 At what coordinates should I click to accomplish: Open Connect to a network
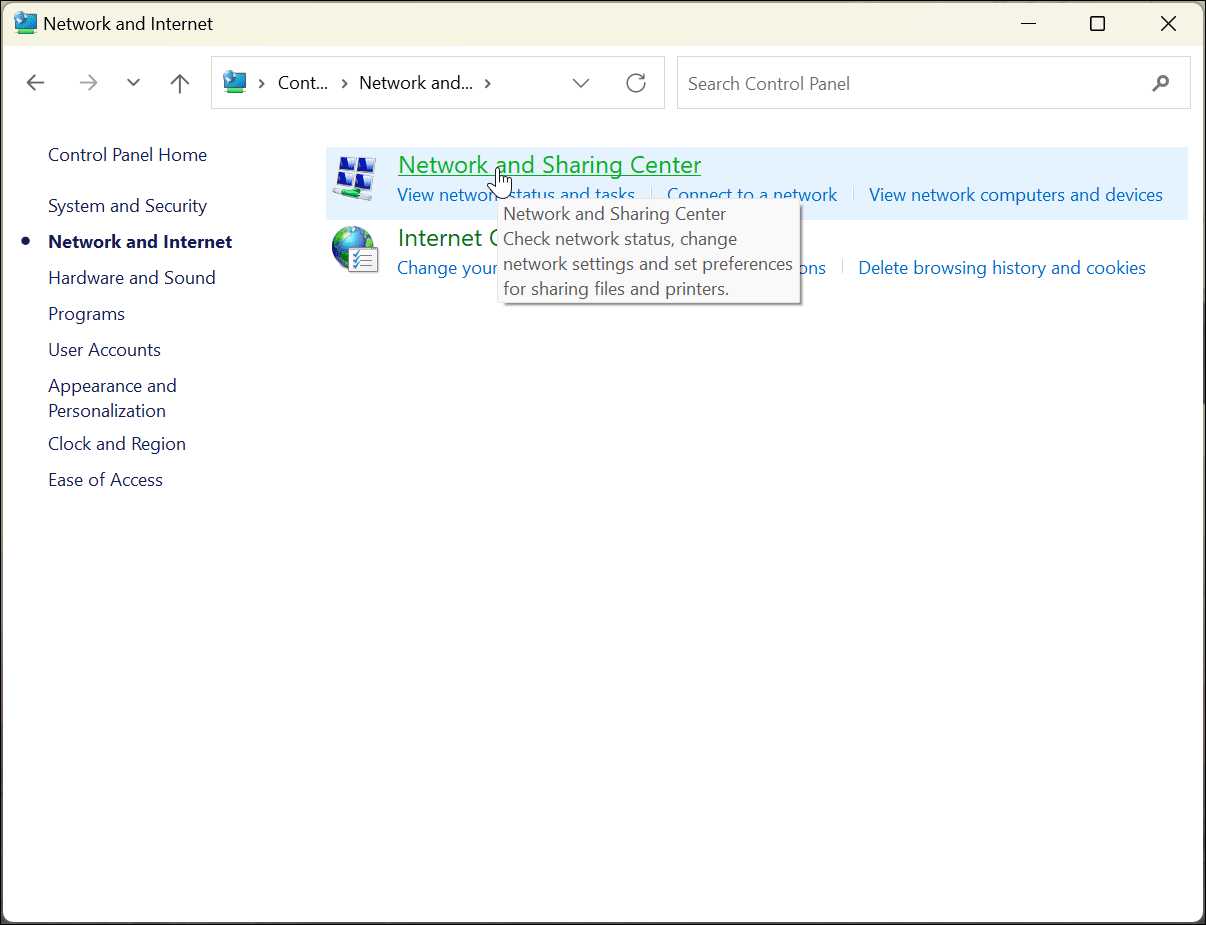[x=751, y=194]
